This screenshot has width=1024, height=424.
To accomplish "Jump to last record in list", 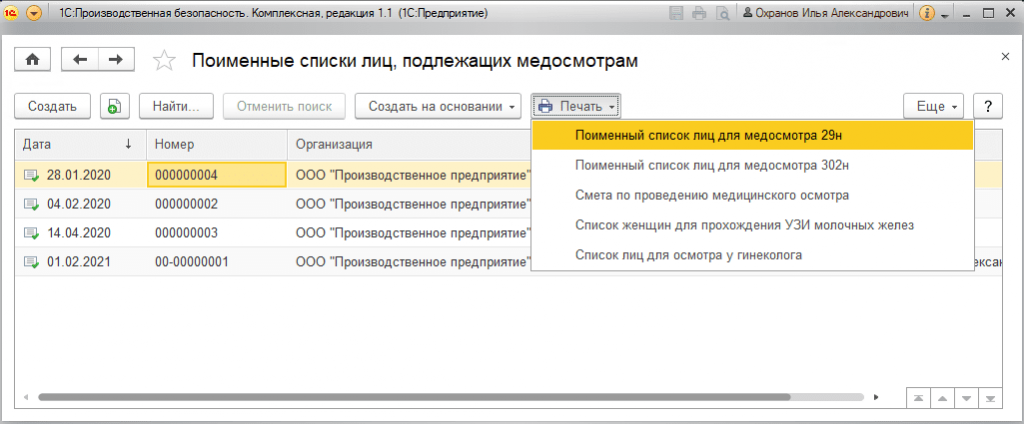I will pyautogui.click(x=991, y=398).
